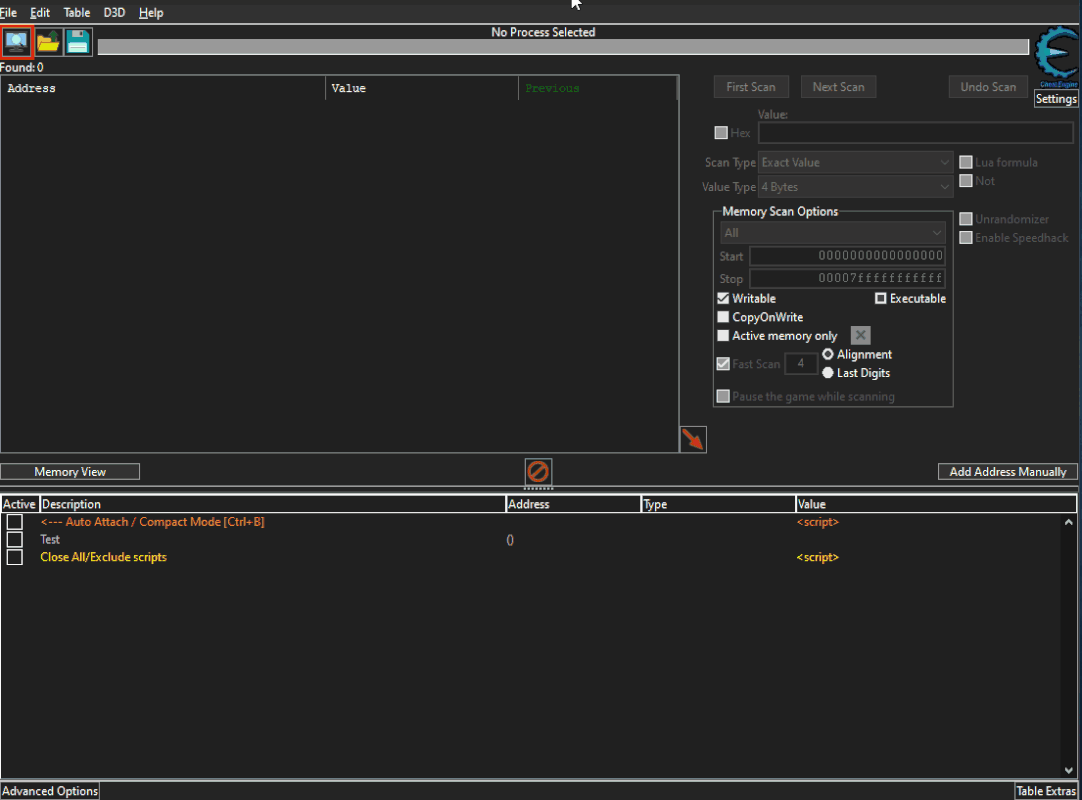The height and width of the screenshot is (800, 1082).
Task: Click the Next Scan button
Action: pos(838,87)
